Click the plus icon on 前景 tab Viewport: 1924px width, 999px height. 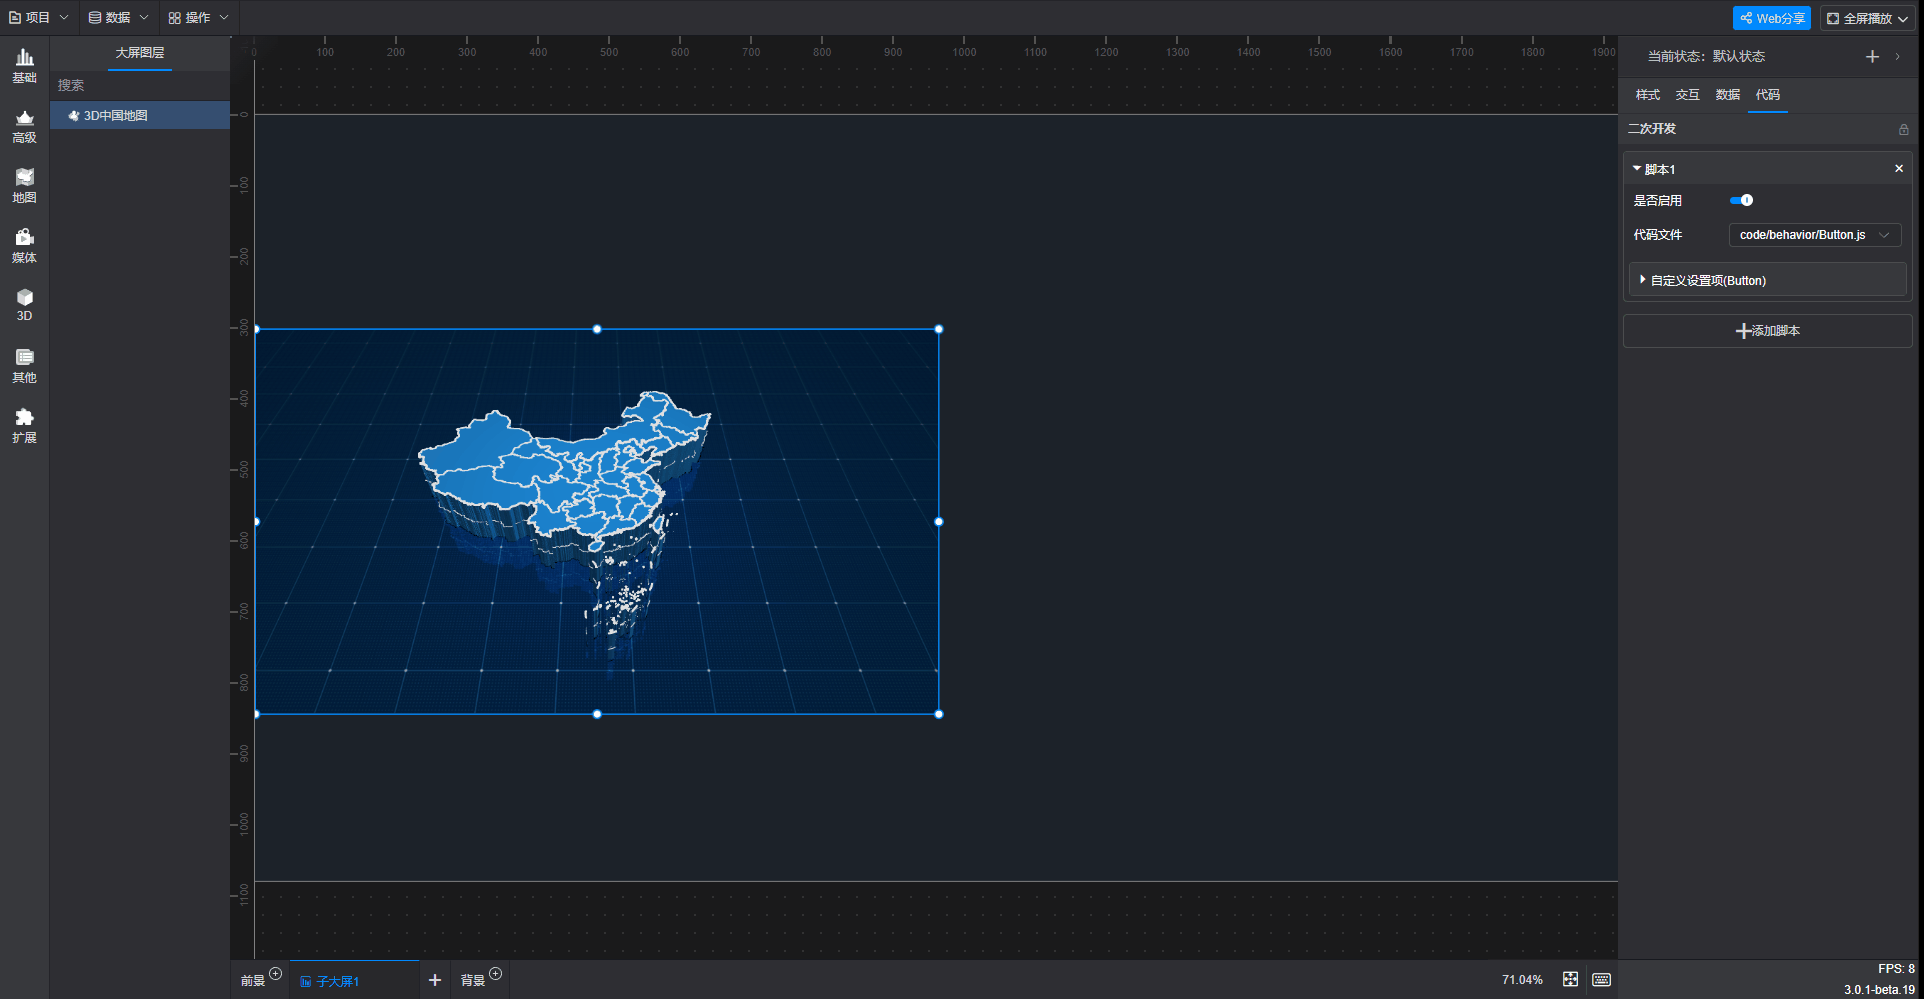276,973
